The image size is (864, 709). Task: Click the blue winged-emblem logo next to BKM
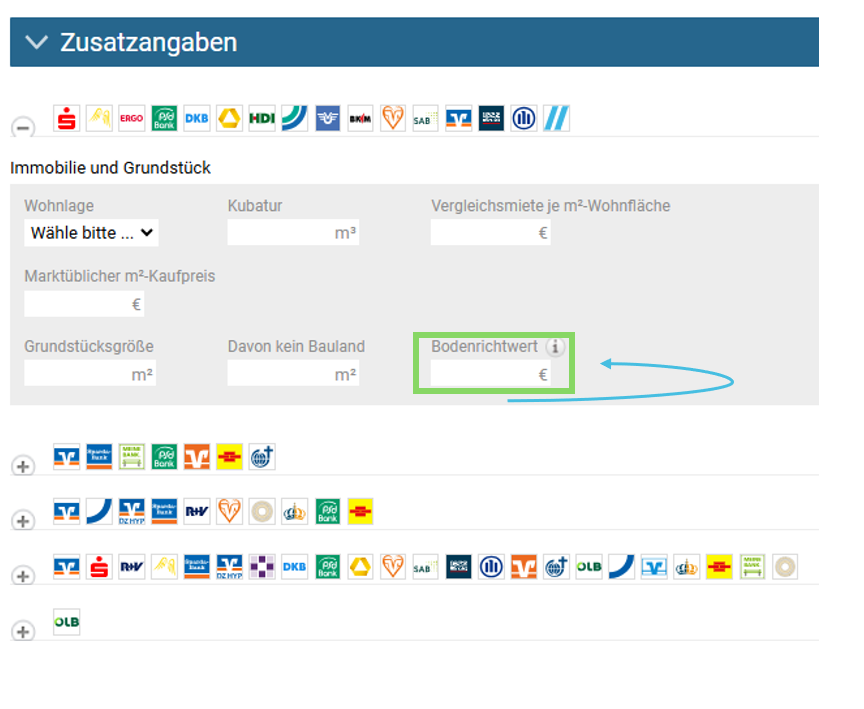click(327, 118)
